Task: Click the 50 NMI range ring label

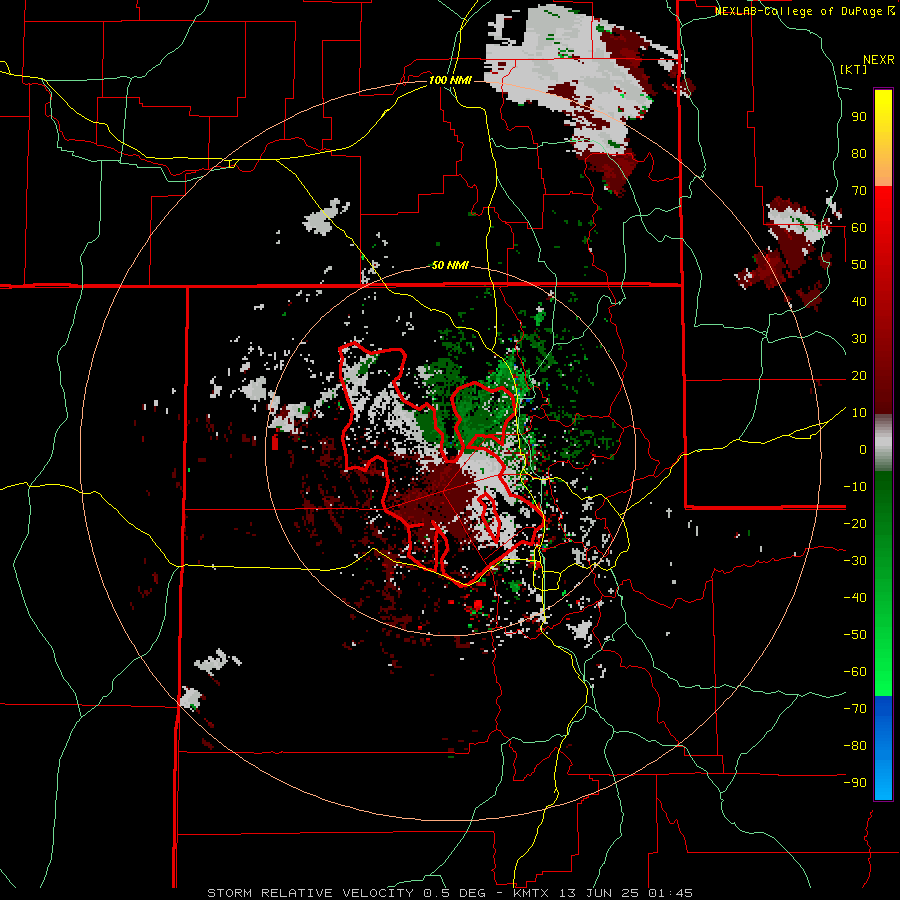Action: [x=450, y=265]
